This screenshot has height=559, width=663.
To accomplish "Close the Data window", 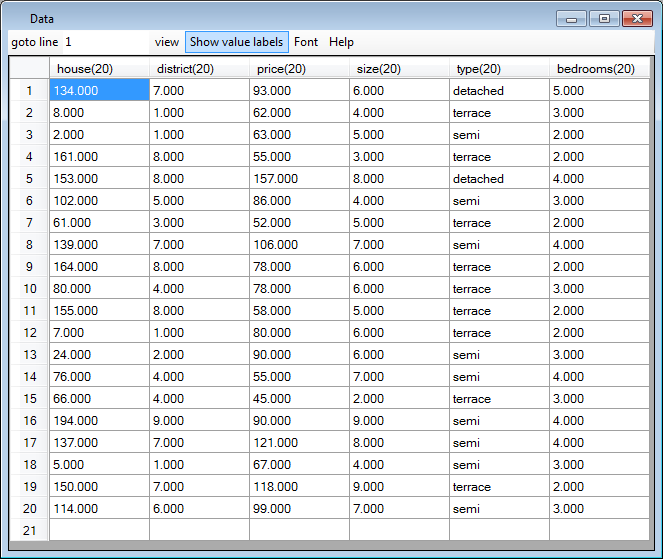I will [x=637, y=19].
